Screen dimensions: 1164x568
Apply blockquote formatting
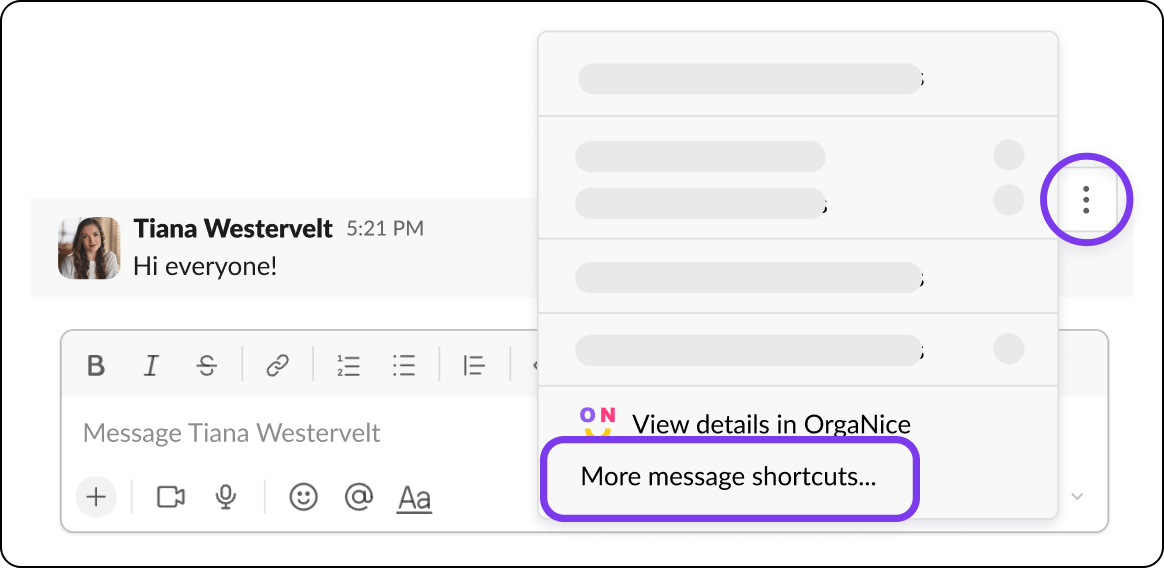(x=474, y=365)
